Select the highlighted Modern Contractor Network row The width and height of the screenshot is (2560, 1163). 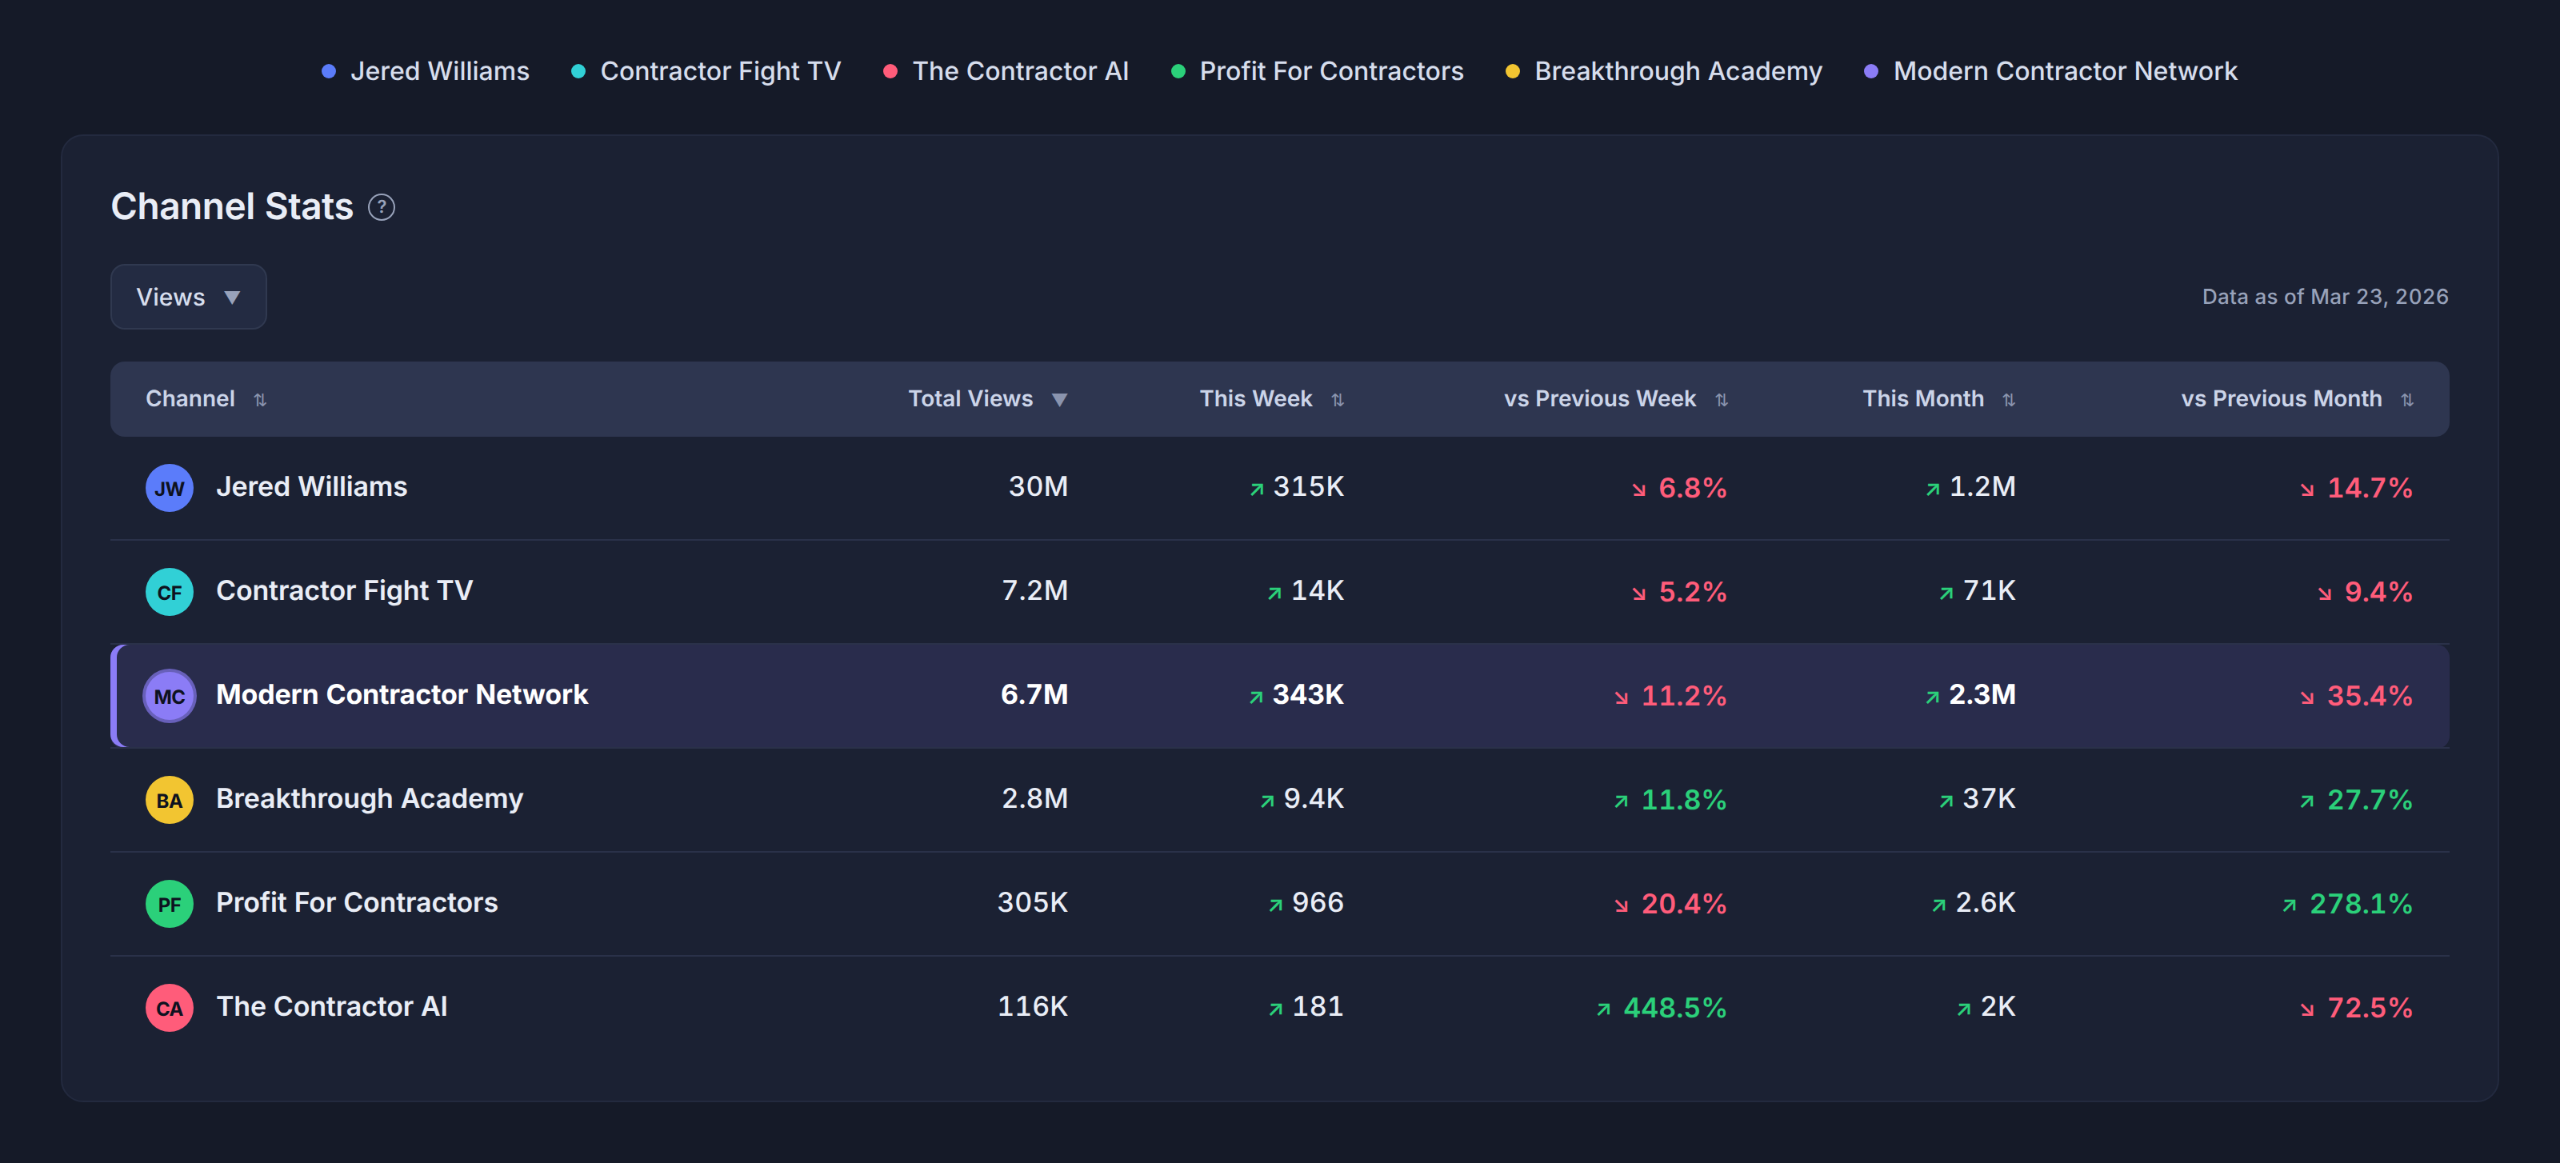pyautogui.click(x=1280, y=696)
